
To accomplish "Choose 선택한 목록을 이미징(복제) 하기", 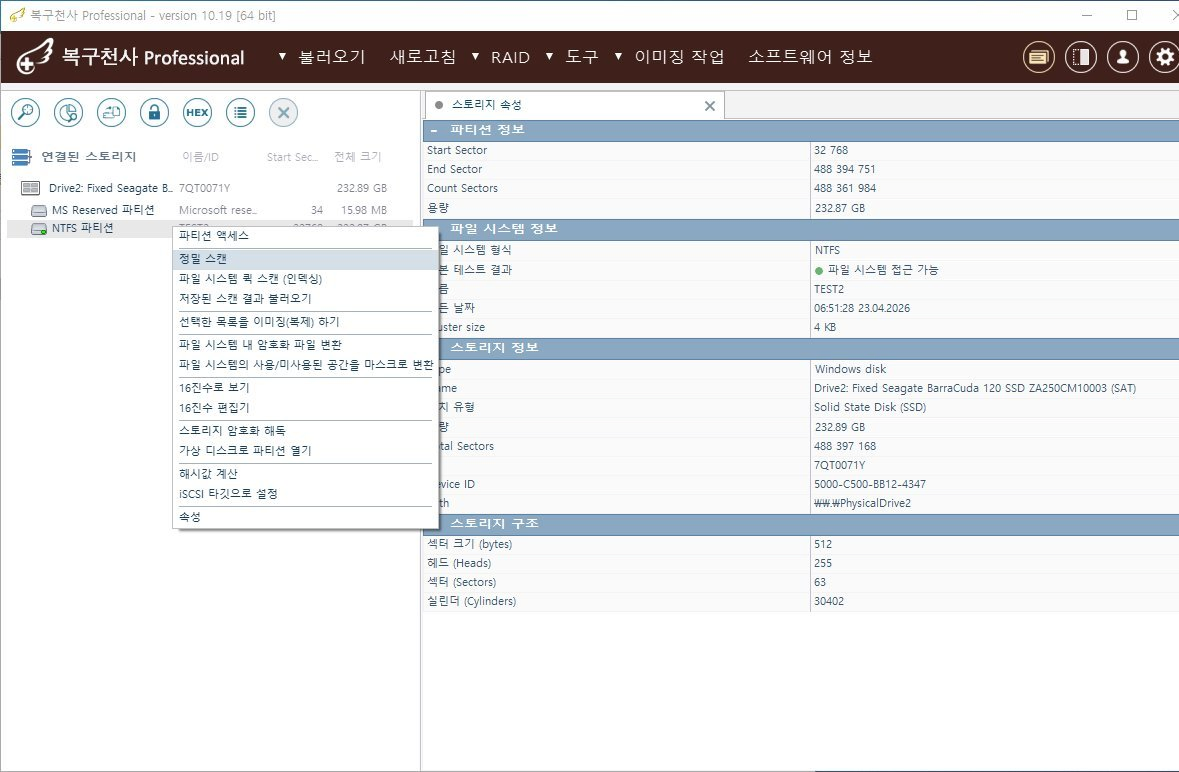I will tap(305, 322).
